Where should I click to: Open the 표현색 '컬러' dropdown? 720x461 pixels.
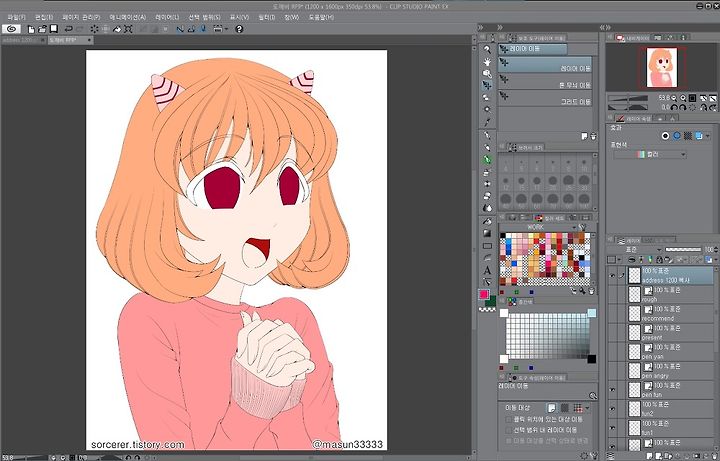point(649,155)
